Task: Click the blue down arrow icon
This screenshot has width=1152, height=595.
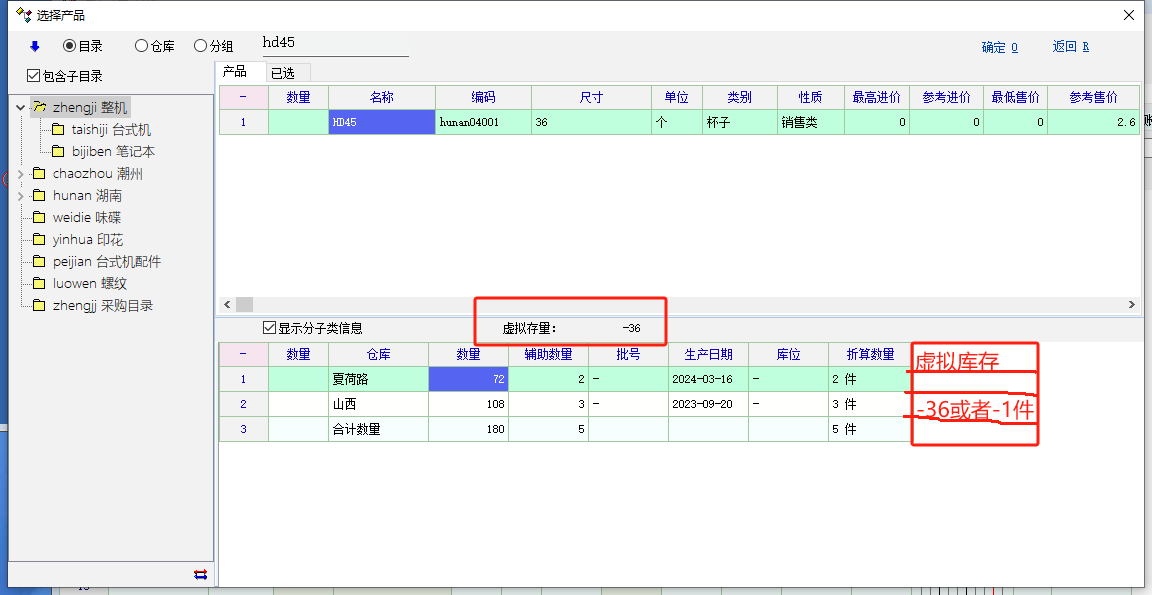Action: [x=35, y=46]
